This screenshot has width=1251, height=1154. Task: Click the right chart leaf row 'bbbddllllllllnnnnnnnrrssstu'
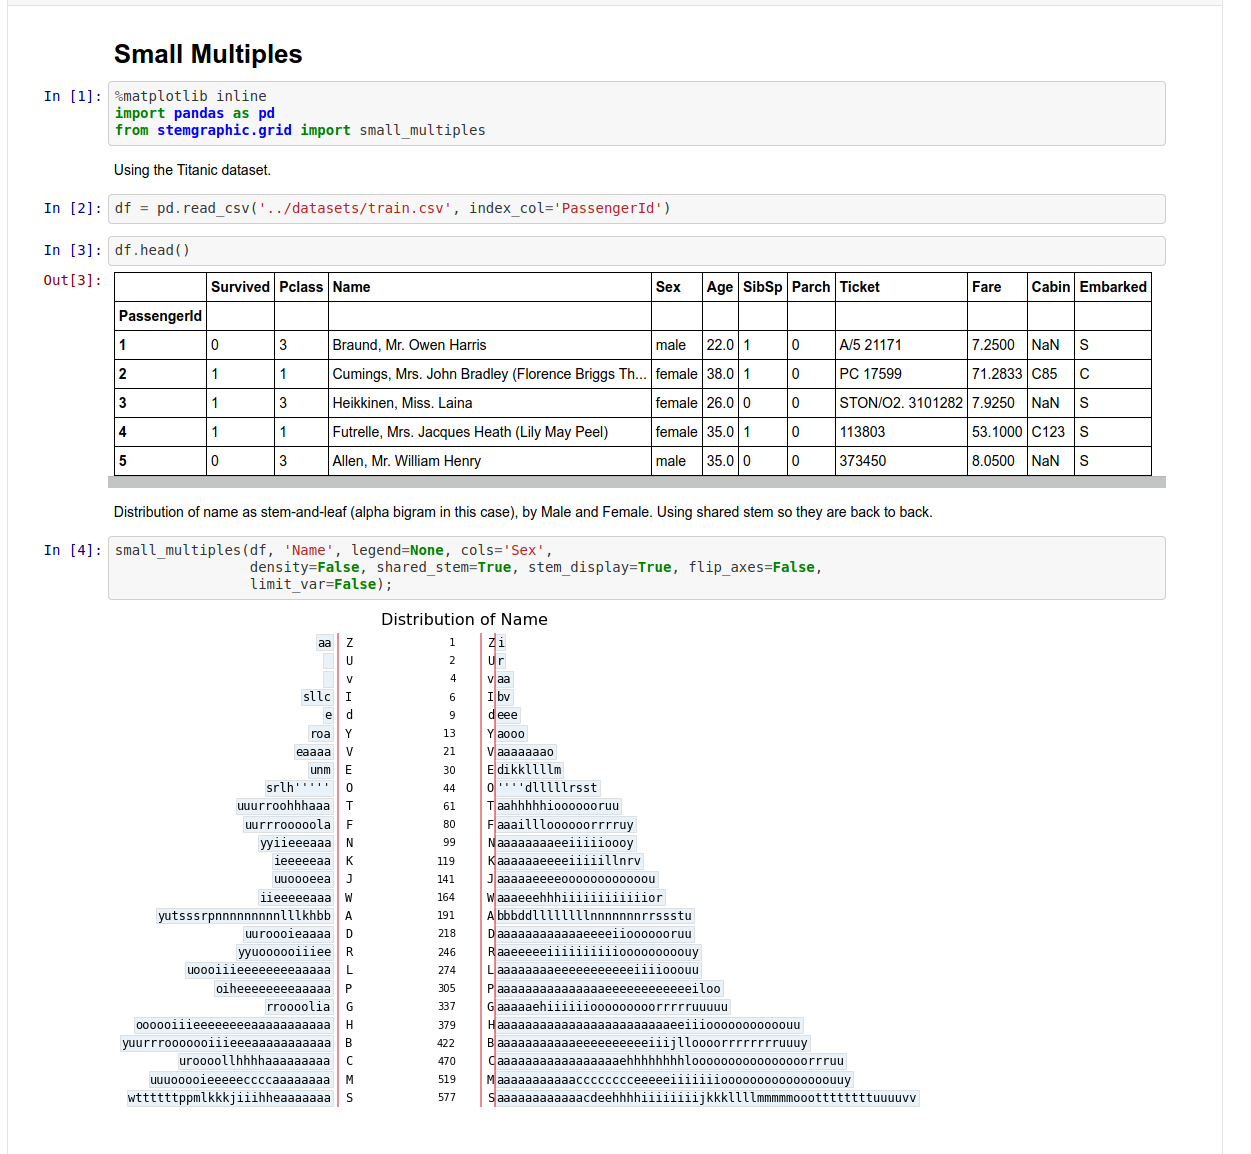coord(595,916)
